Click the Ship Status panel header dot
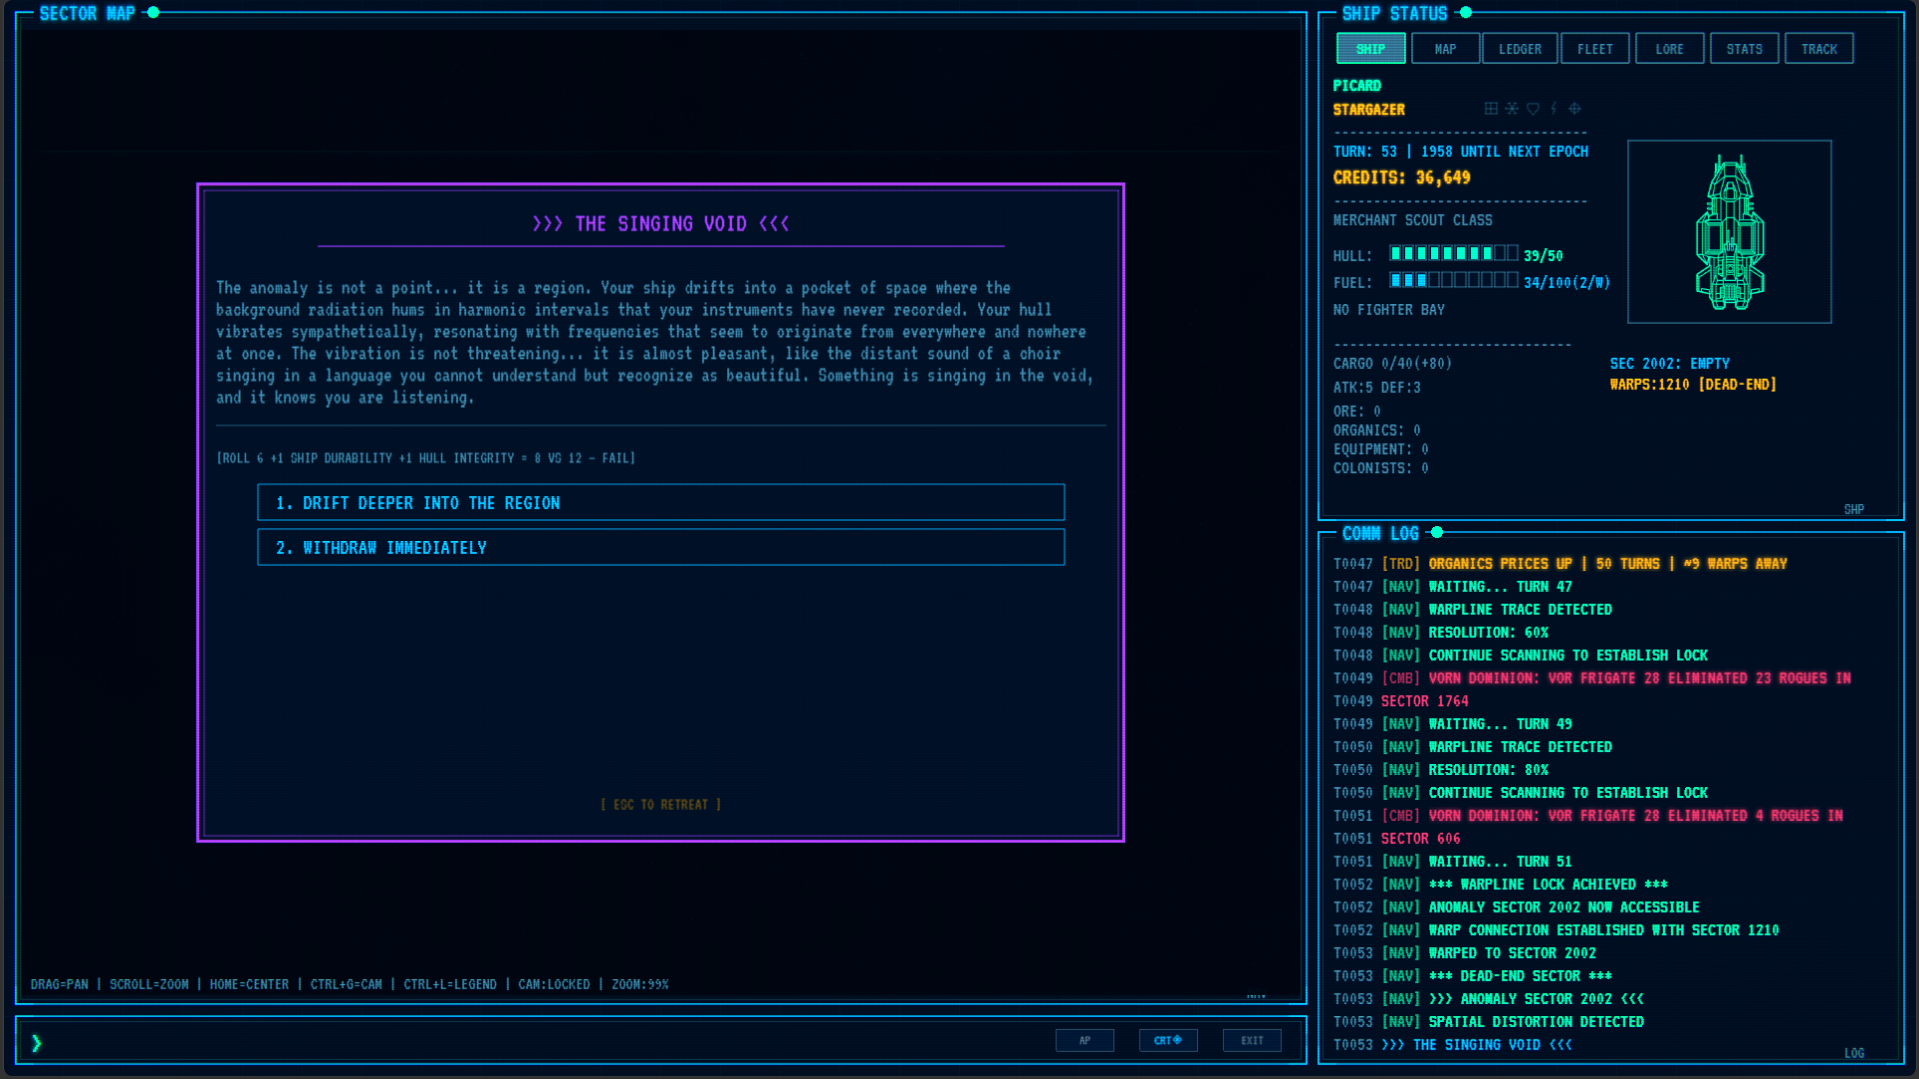 tap(1466, 13)
